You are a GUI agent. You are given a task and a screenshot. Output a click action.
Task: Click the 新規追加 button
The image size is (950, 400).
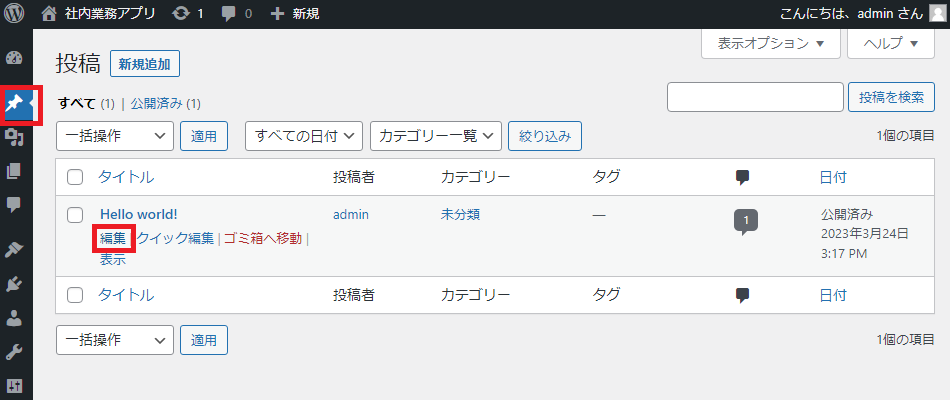tap(145, 64)
